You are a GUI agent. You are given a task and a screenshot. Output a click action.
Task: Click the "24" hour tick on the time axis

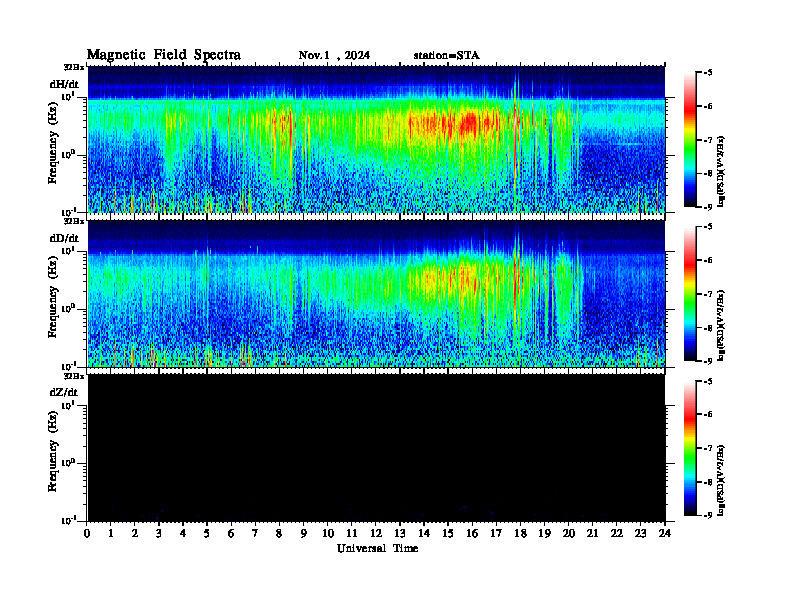[x=665, y=533]
